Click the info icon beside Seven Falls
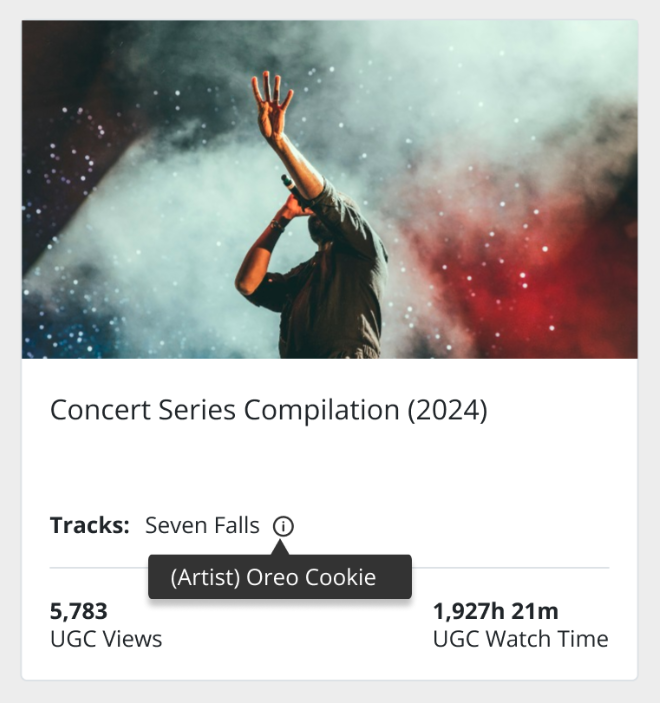Image resolution: width=660 pixels, height=703 pixels. 283,526
